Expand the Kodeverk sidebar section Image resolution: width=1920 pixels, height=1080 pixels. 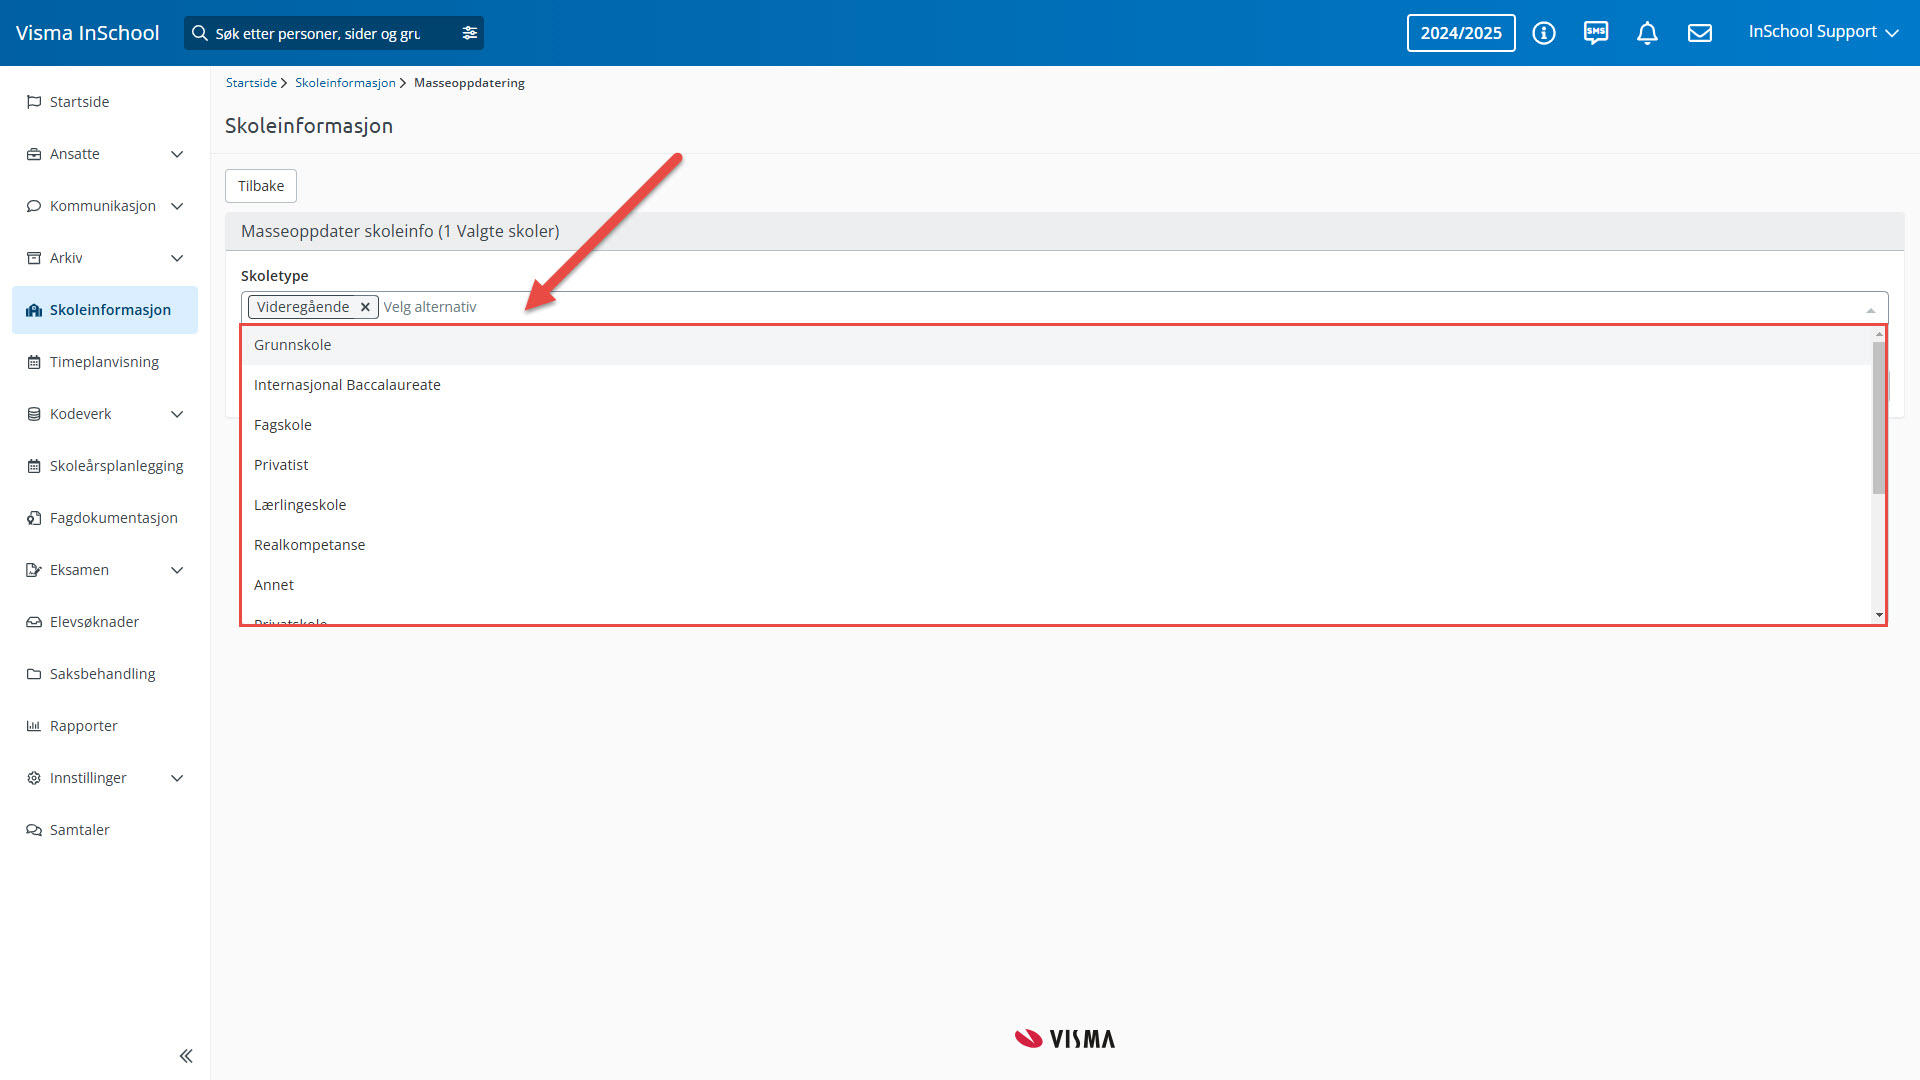[x=177, y=414]
